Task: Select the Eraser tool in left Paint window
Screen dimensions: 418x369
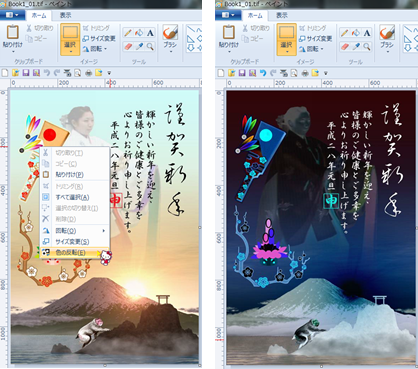Action: pos(128,46)
